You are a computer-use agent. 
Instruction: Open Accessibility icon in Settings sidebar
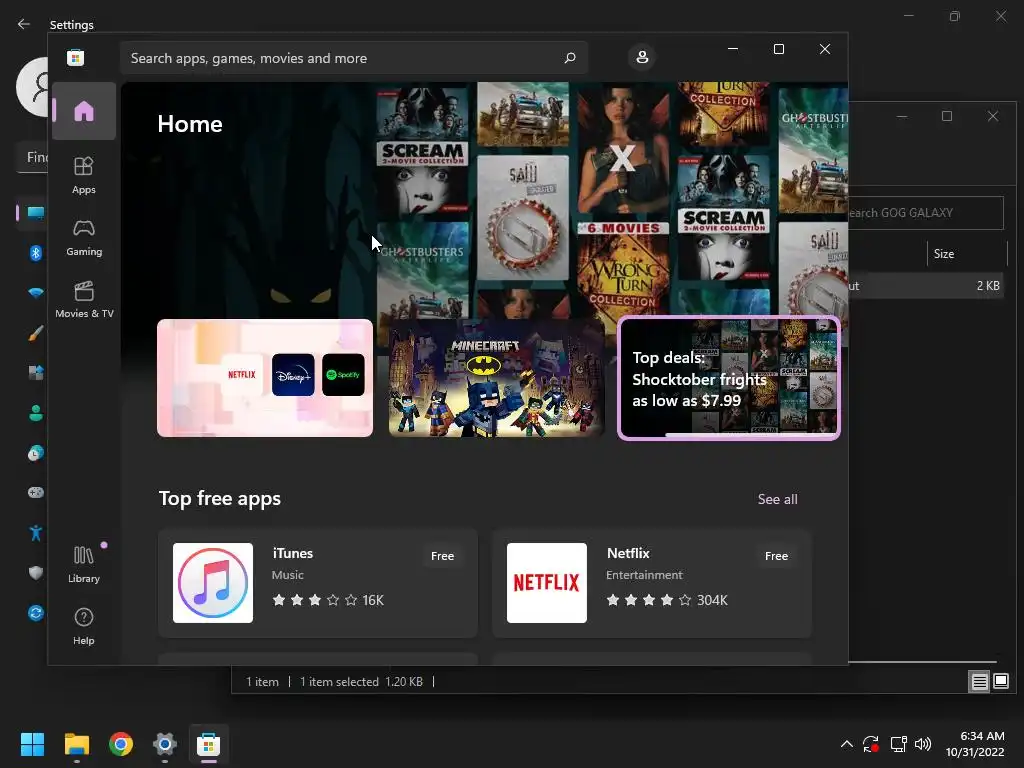click(x=35, y=533)
